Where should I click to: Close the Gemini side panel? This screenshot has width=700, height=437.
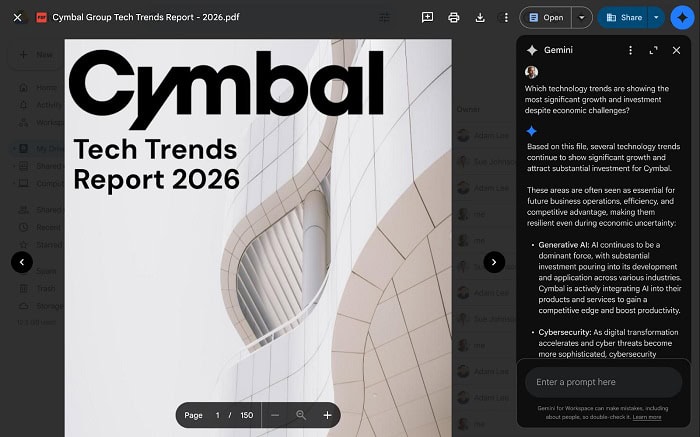click(x=677, y=50)
